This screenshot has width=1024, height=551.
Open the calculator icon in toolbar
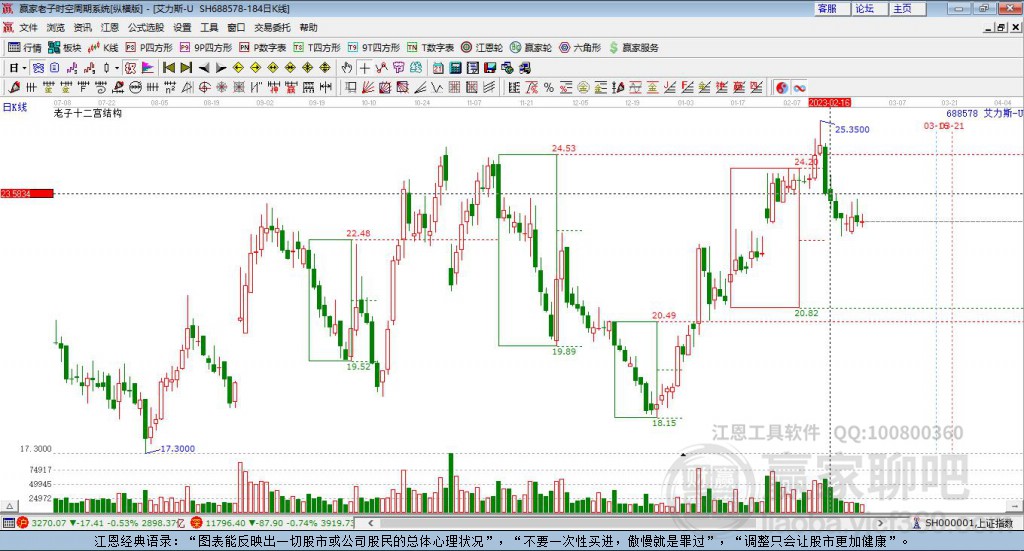pyautogui.click(x=456, y=68)
